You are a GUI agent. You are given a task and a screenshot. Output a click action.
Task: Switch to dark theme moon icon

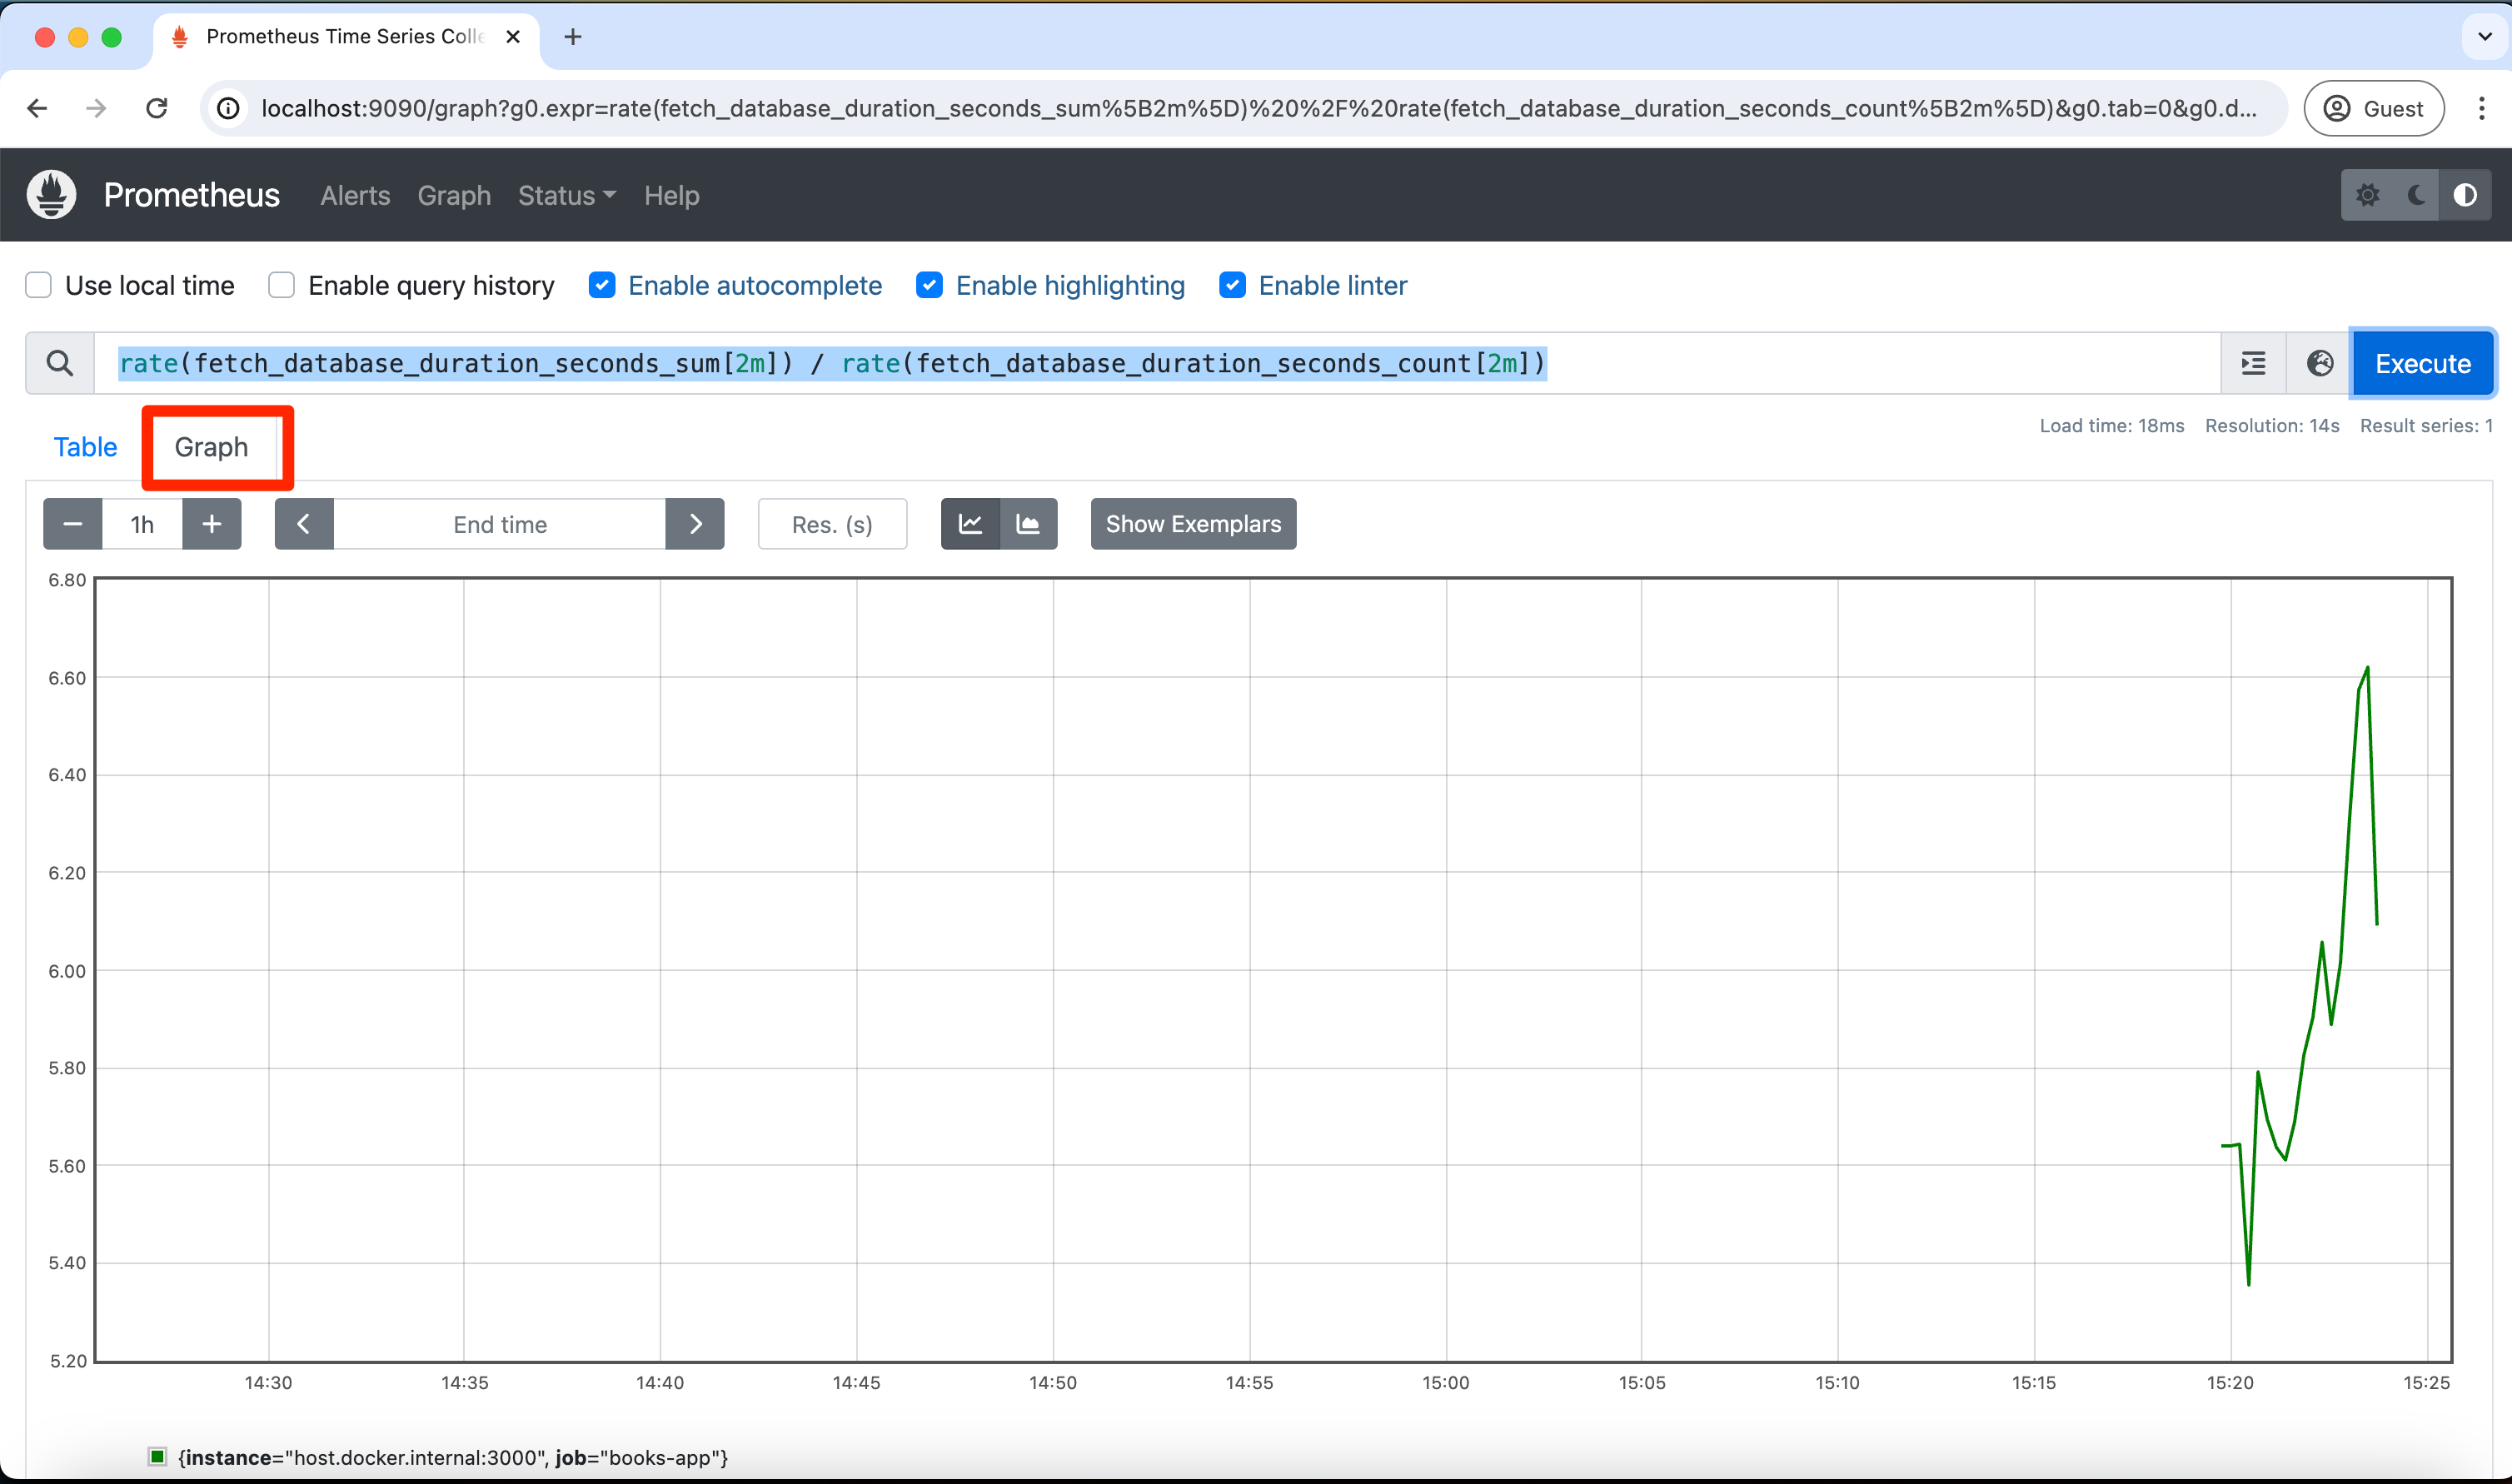(x=2416, y=195)
